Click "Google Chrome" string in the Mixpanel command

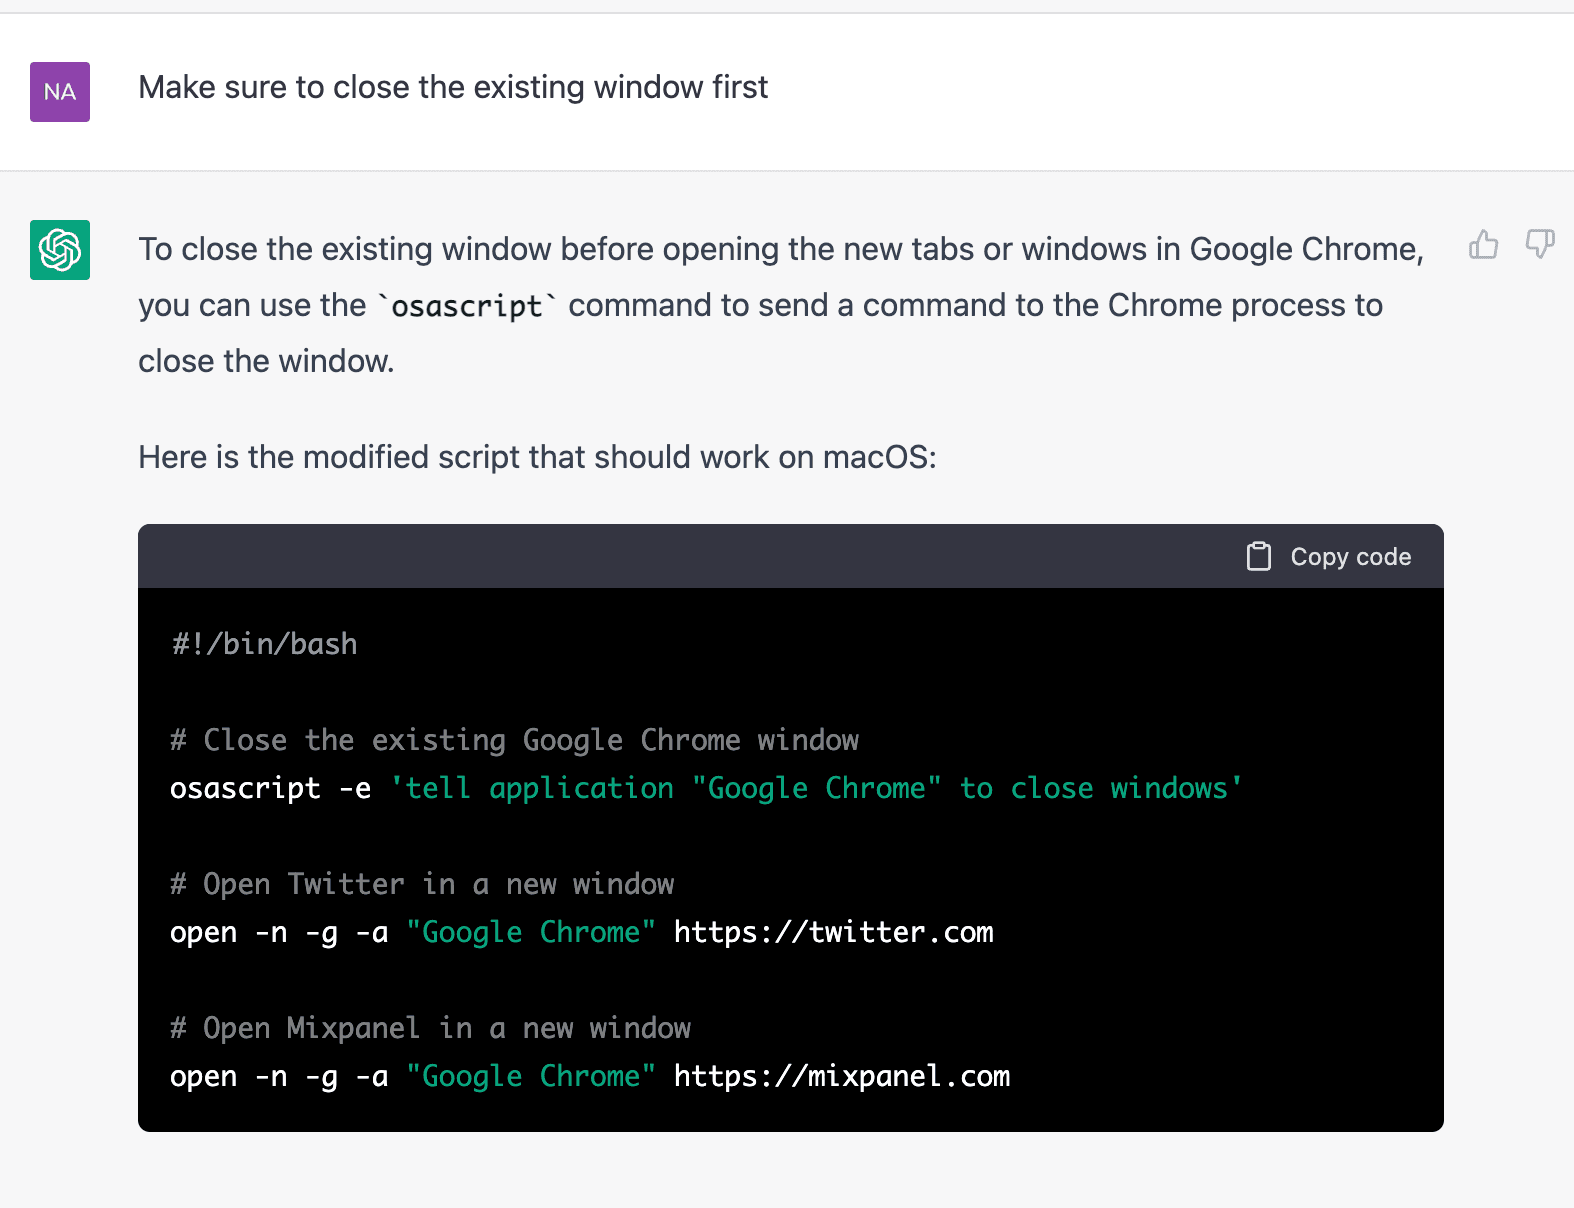pos(530,1076)
